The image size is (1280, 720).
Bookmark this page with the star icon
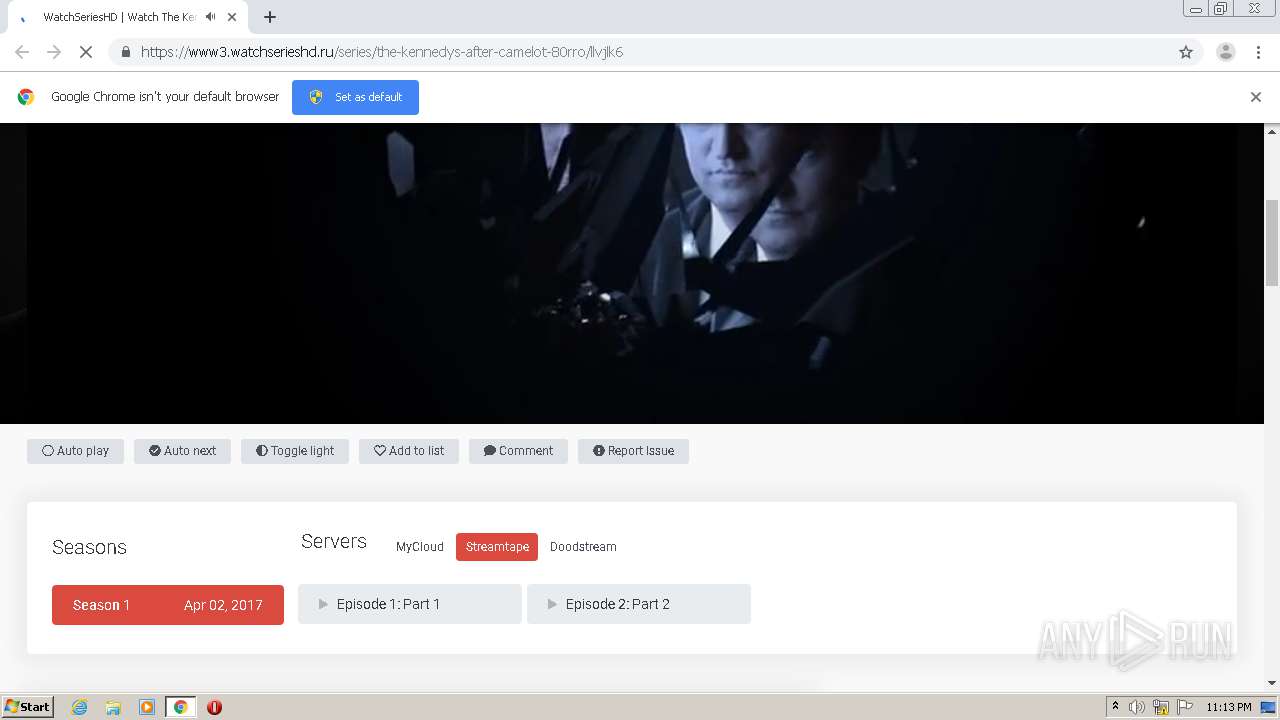tap(1186, 52)
